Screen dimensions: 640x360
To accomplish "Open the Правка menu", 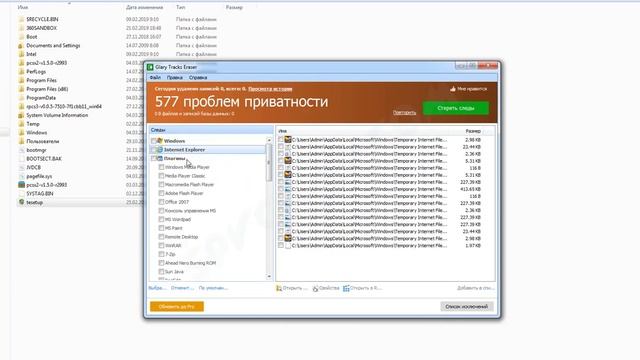I will pos(175,78).
